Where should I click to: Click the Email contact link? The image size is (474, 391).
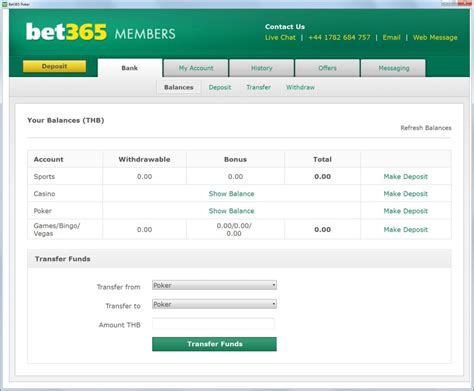(x=391, y=37)
